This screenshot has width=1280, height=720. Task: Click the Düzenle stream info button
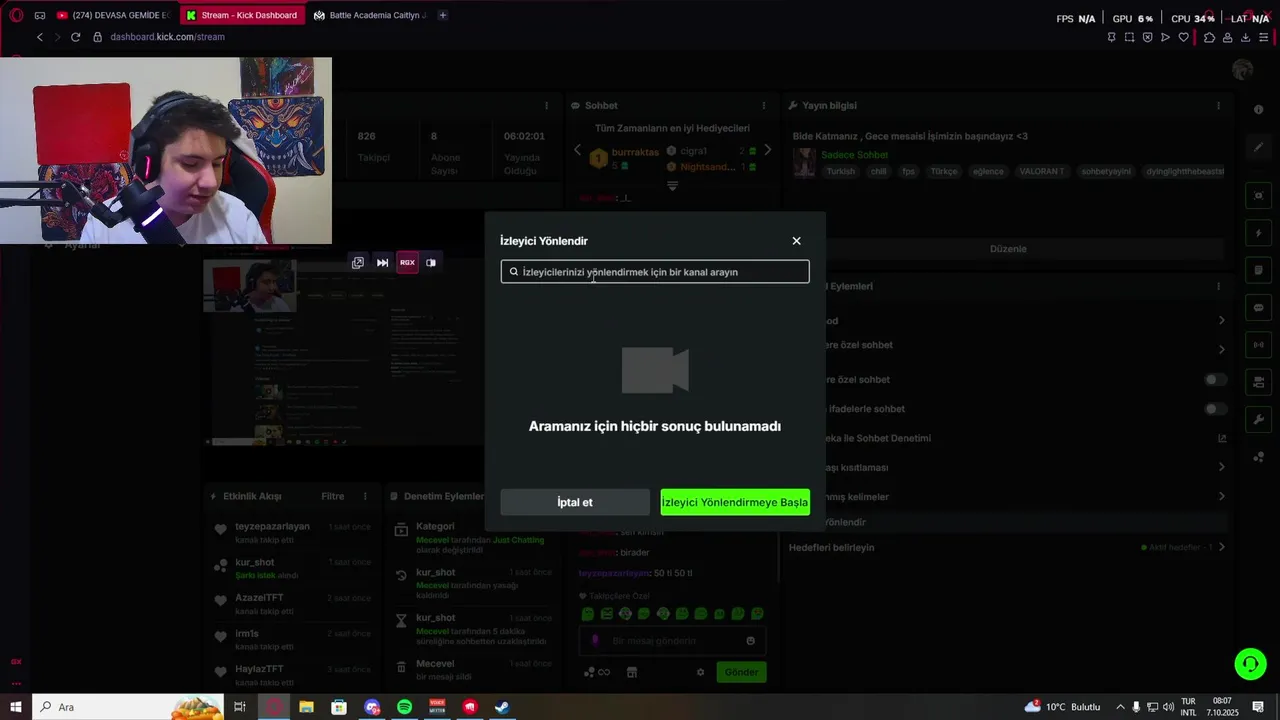[x=1008, y=249]
